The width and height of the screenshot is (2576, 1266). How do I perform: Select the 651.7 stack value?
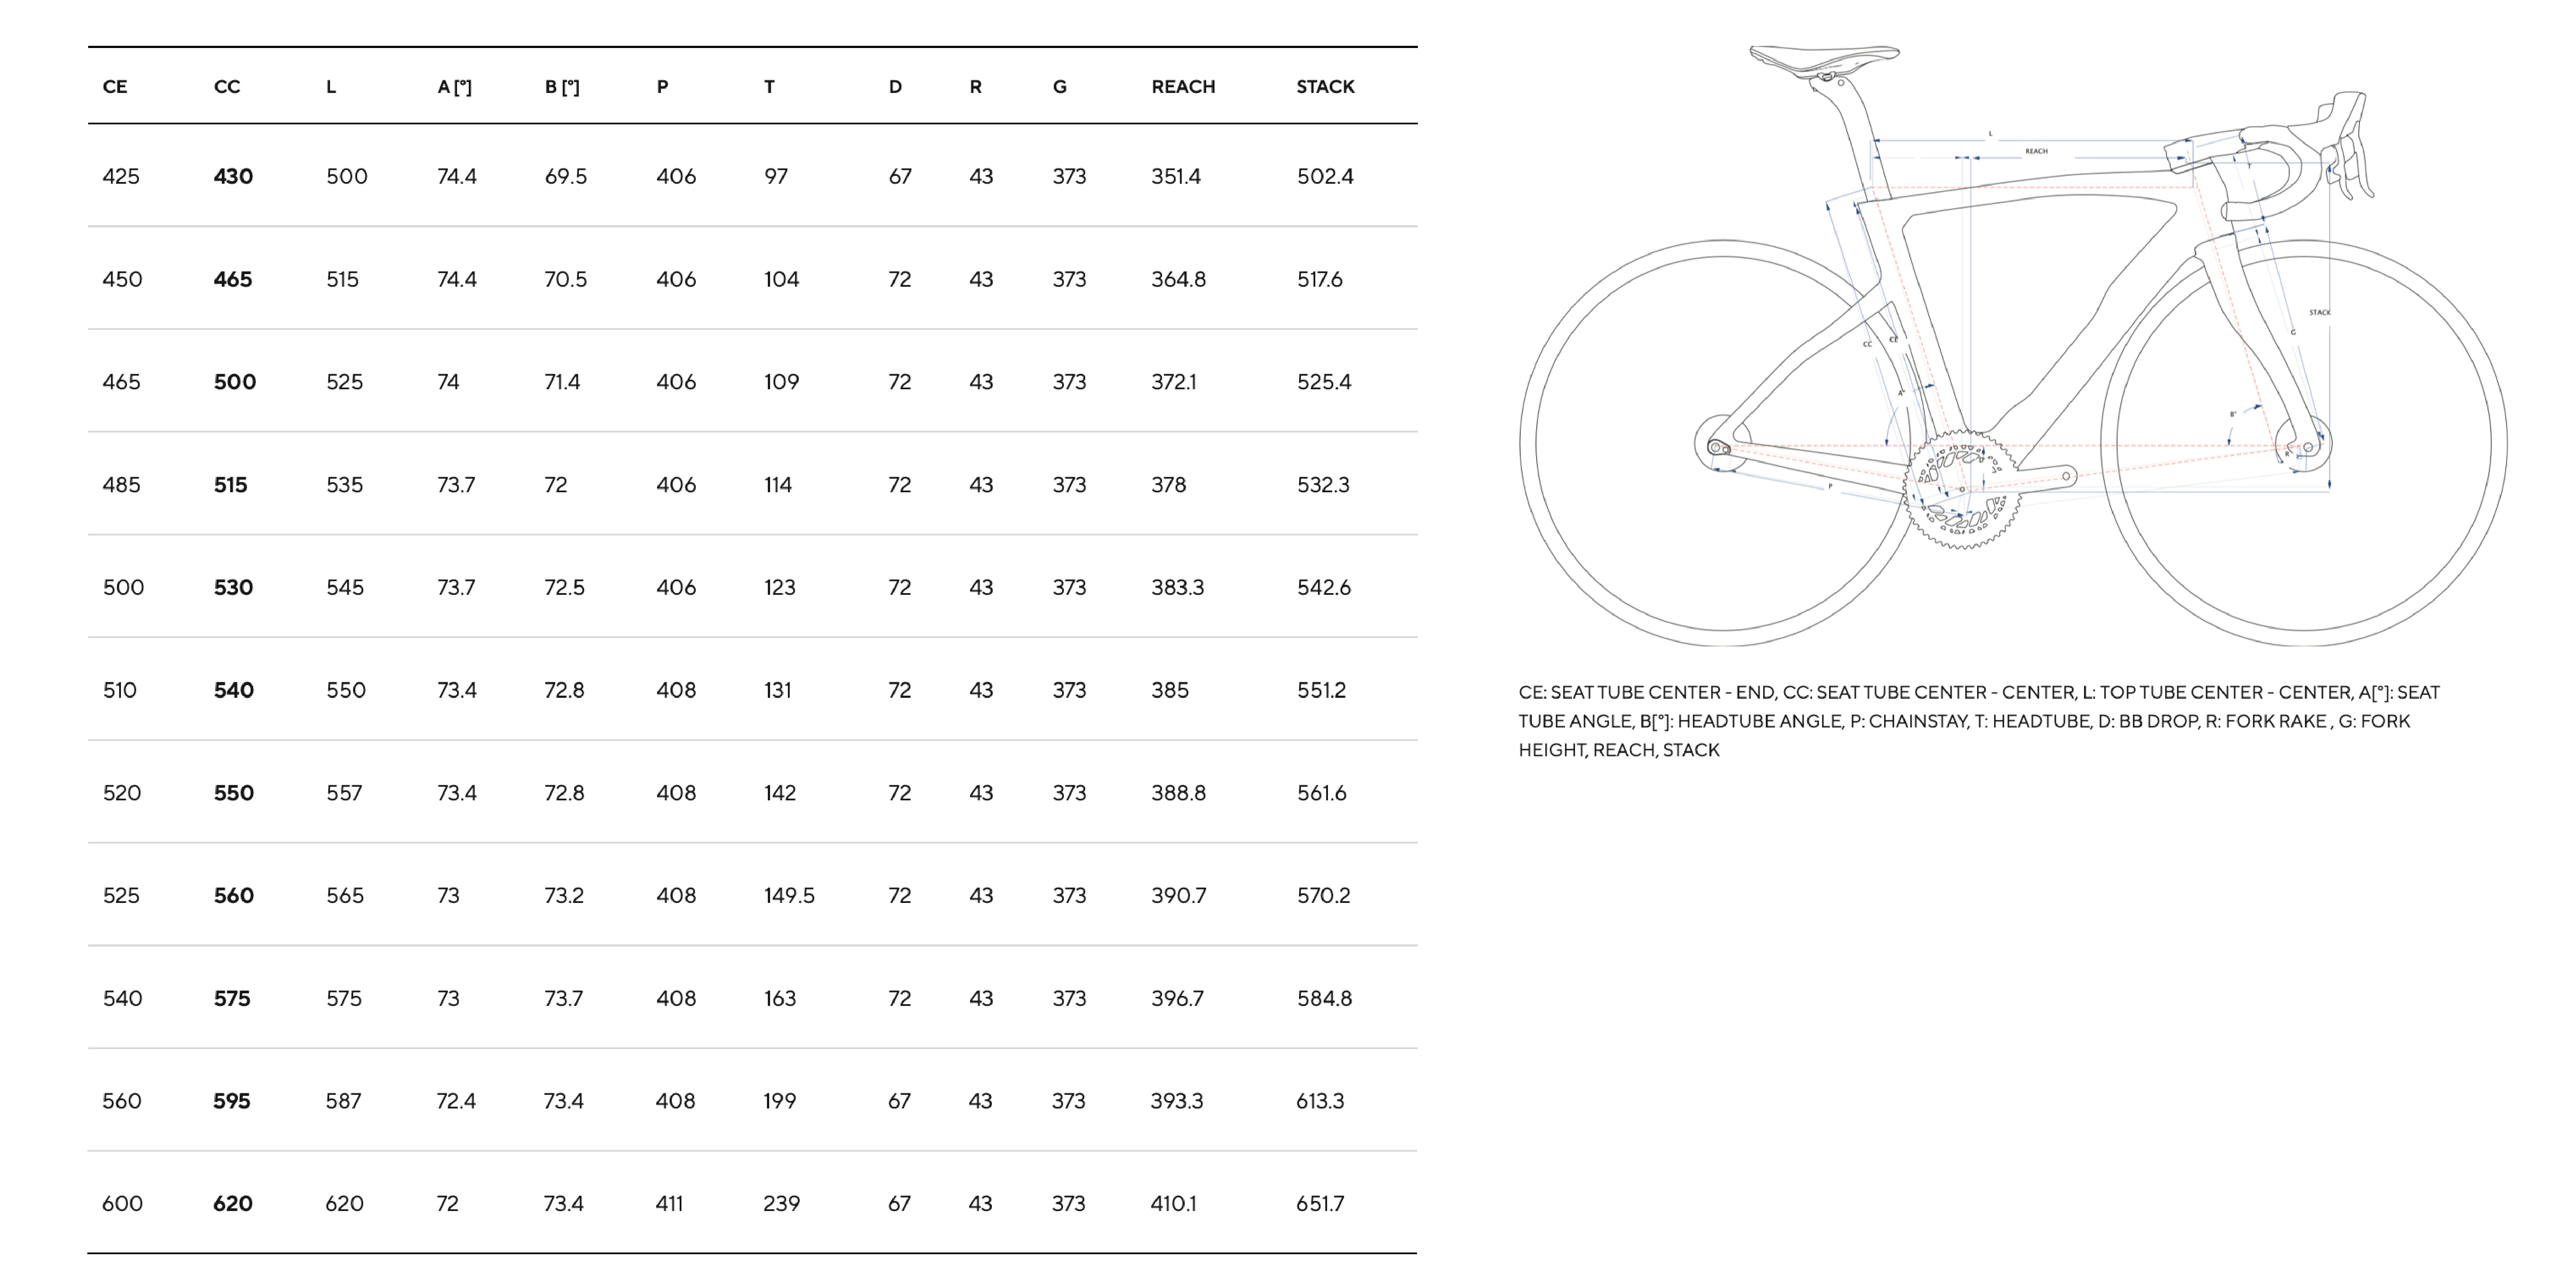1320,1204
